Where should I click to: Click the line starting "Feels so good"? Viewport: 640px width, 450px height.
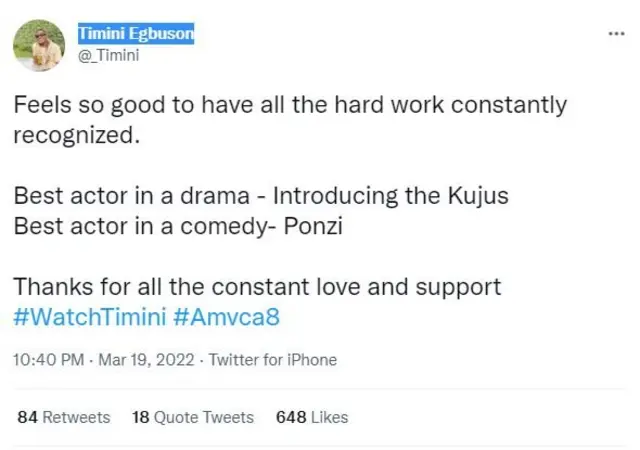[x=290, y=105]
